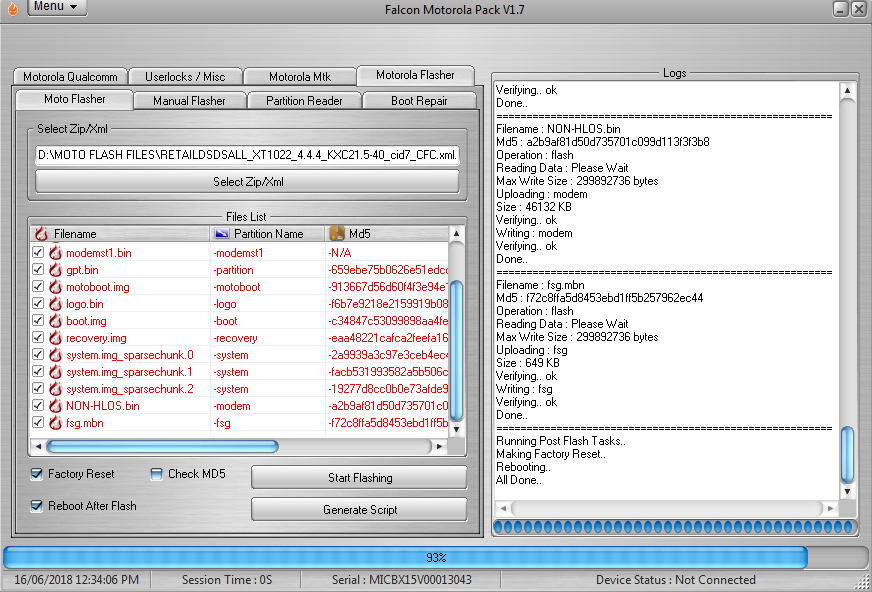Image resolution: width=872 pixels, height=592 pixels.
Task: Click the files list horizontal scrollbar thumb
Action: tap(162, 446)
